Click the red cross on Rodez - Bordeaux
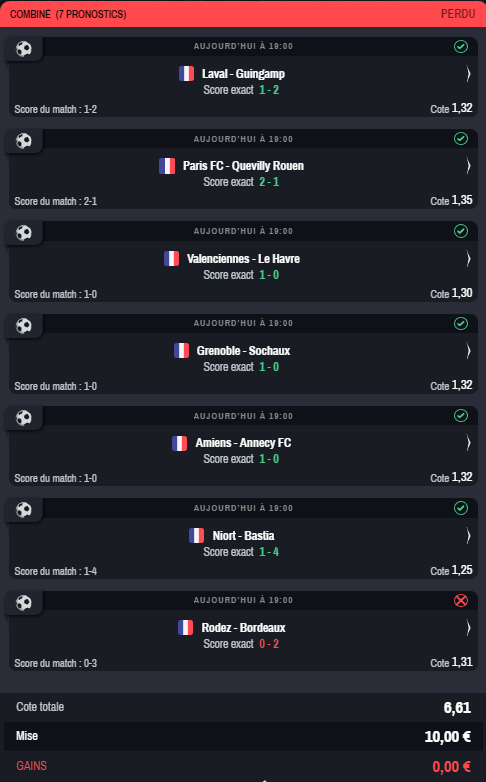The width and height of the screenshot is (486, 782). [461, 600]
